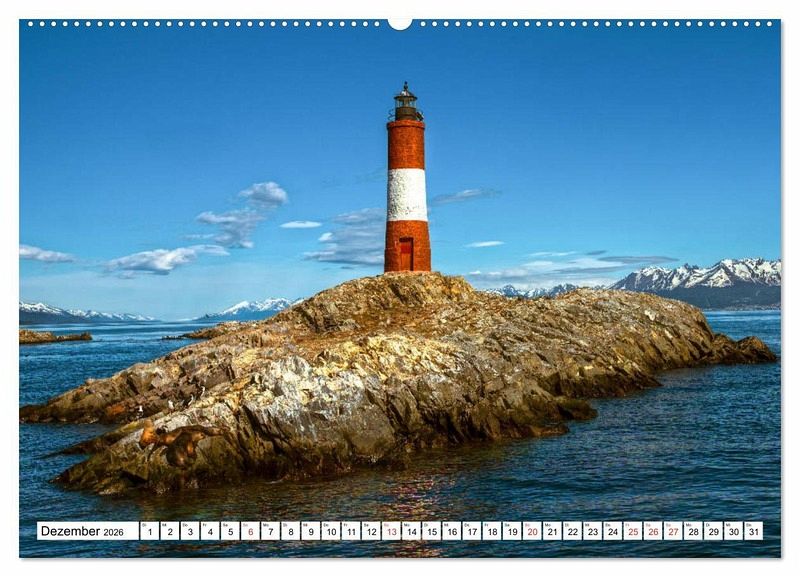
Task: Select day 4 in the calendar strip
Action: [210, 531]
